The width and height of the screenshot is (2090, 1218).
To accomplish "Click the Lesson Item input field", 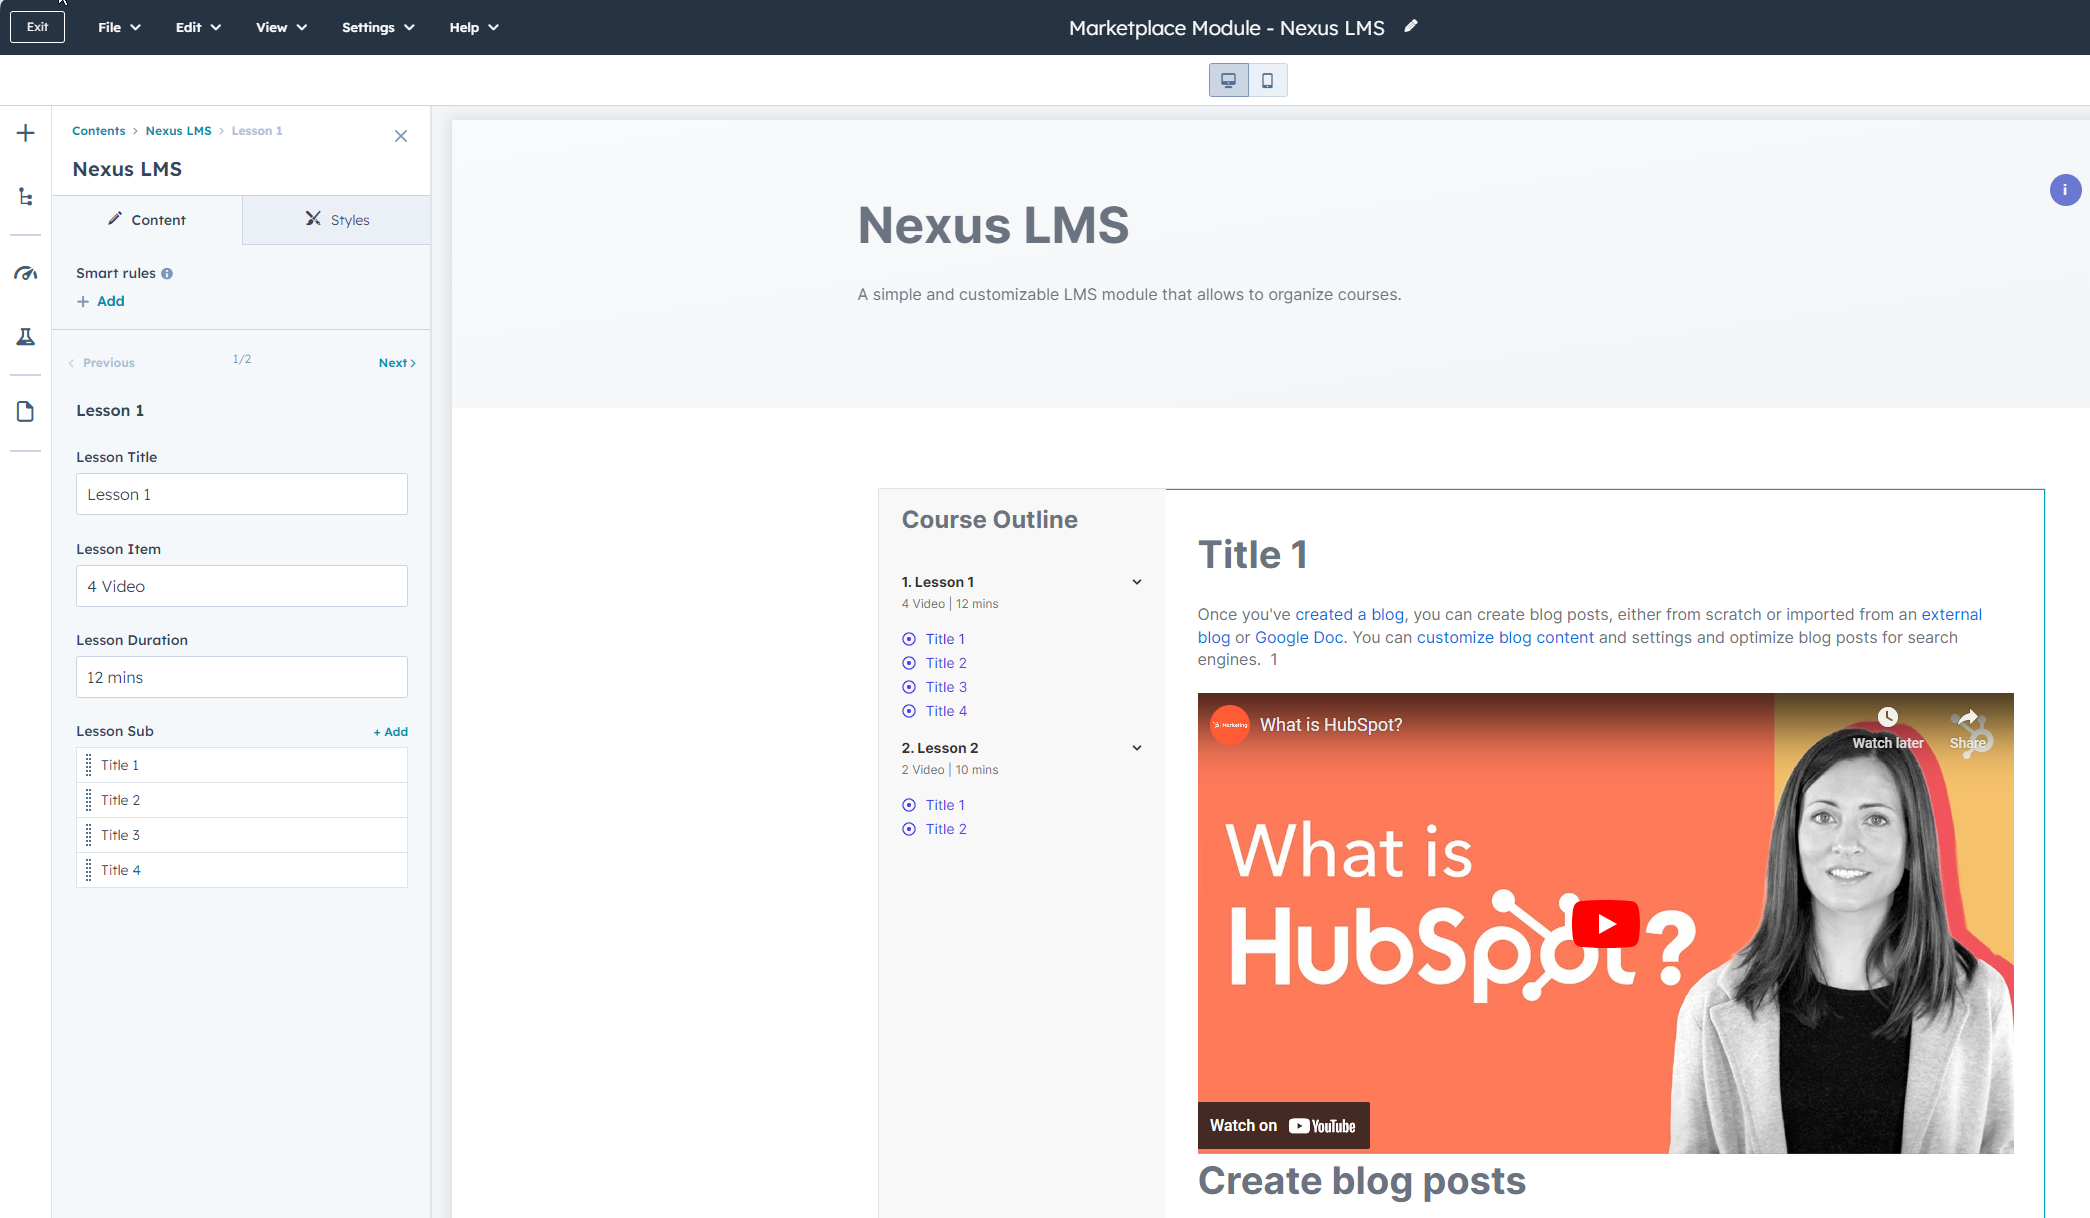I will 242,586.
